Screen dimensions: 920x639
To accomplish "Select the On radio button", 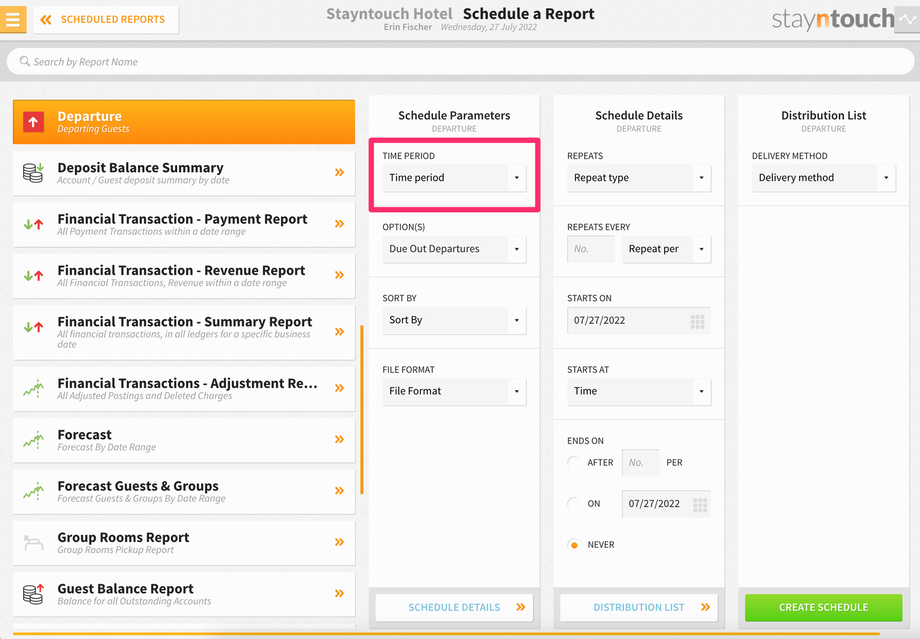I will click(x=574, y=503).
